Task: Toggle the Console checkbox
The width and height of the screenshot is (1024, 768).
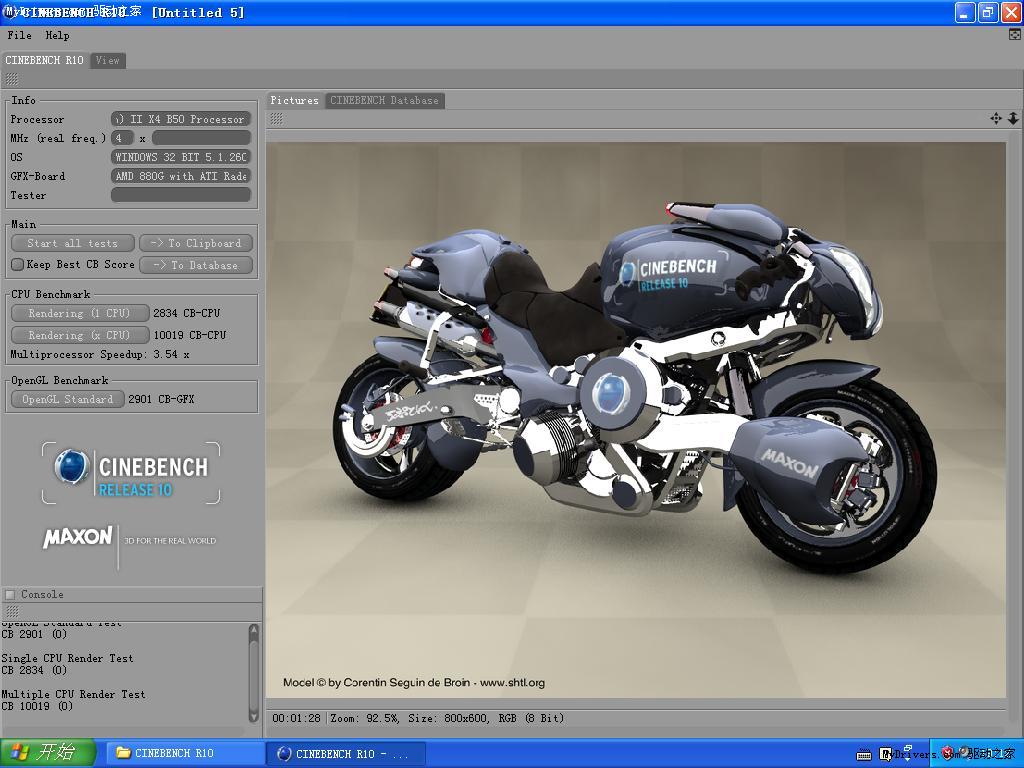Action: [10, 594]
